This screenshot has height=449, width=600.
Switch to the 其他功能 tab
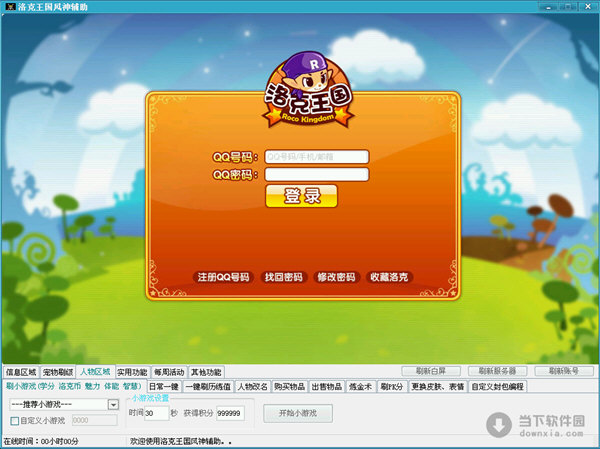[x=206, y=372]
